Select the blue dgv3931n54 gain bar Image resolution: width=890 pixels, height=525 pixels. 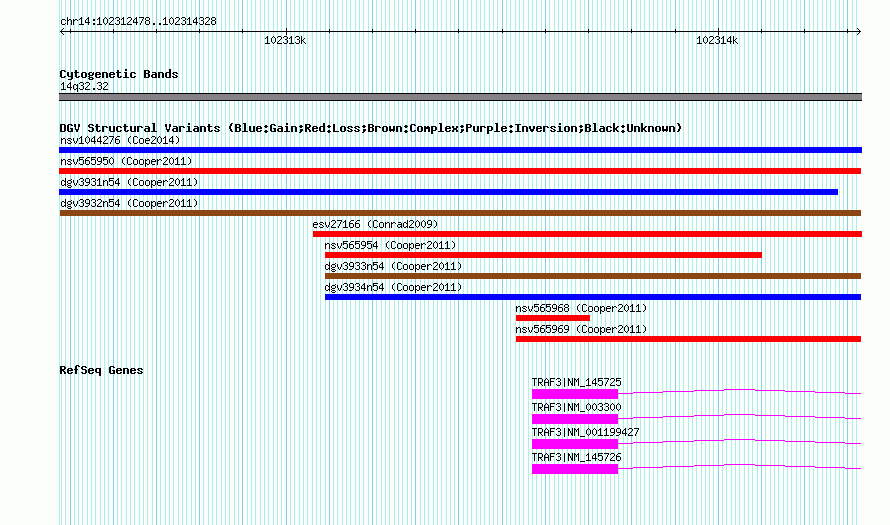click(x=448, y=192)
